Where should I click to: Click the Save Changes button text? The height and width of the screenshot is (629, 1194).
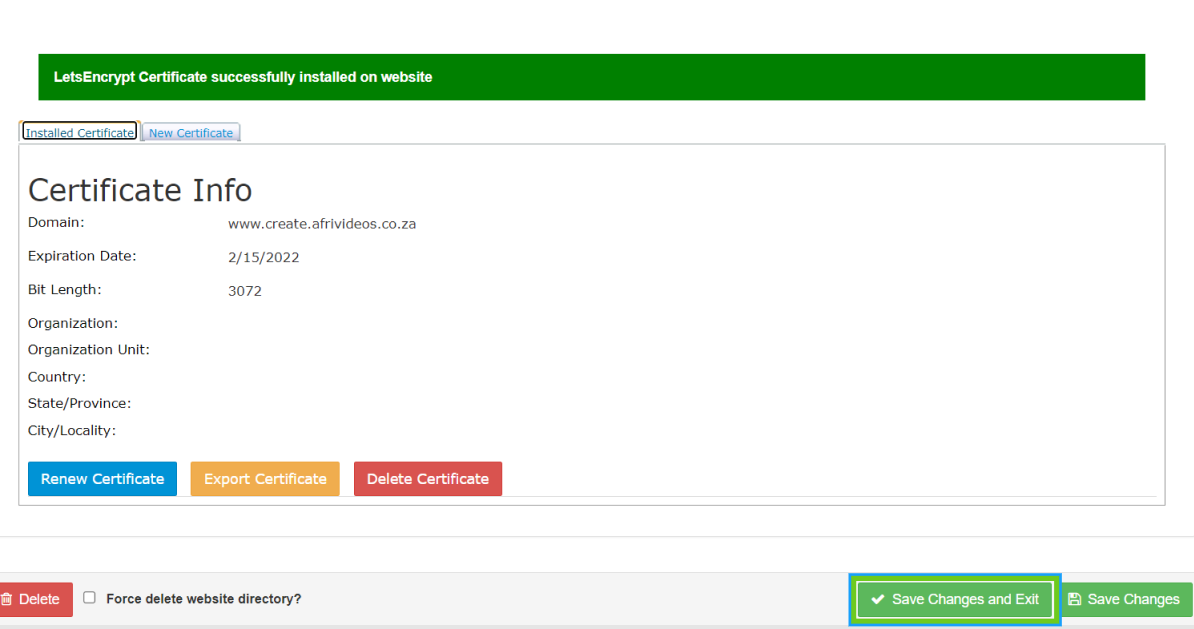click(x=1133, y=600)
